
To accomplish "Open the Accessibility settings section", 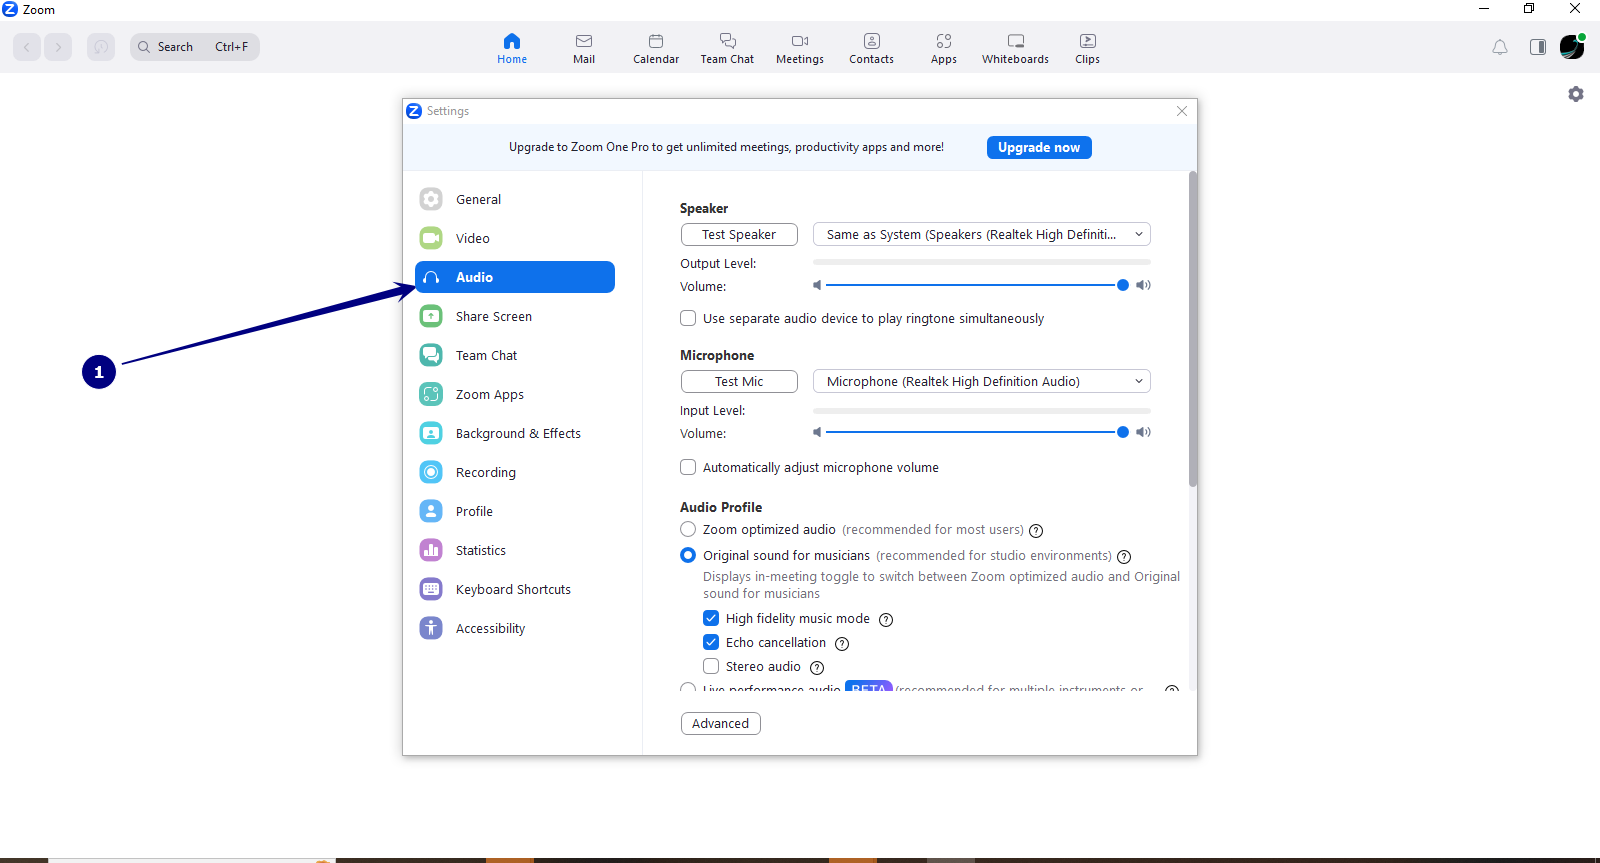I will click(515, 628).
